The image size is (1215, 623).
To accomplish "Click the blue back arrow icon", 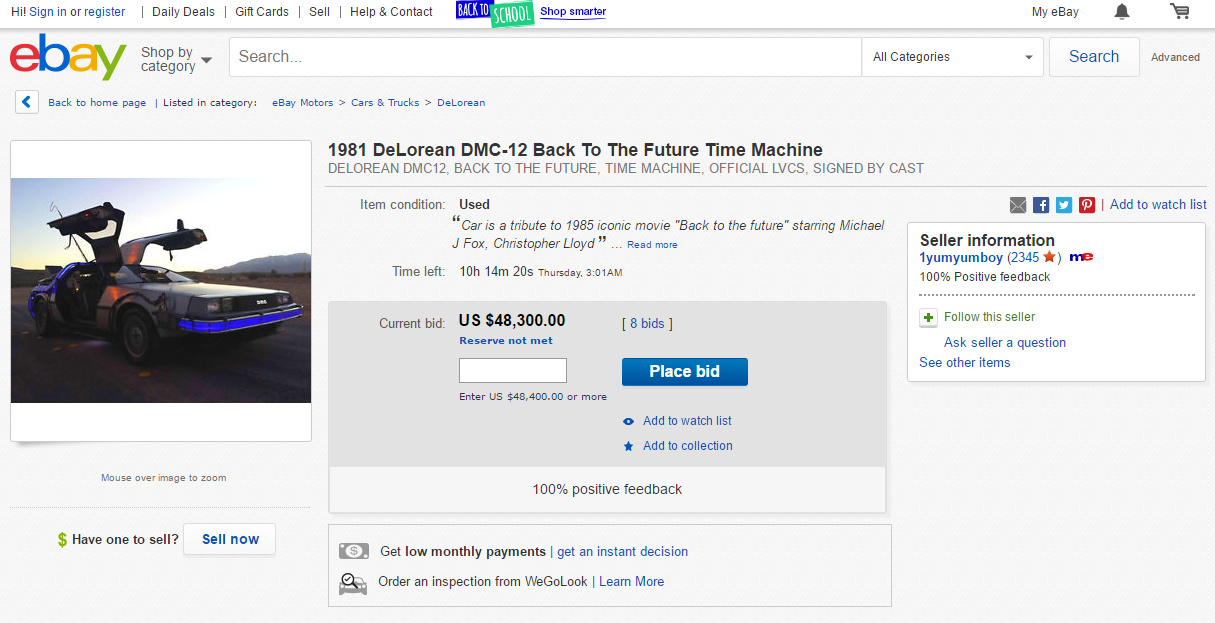I will click(27, 102).
